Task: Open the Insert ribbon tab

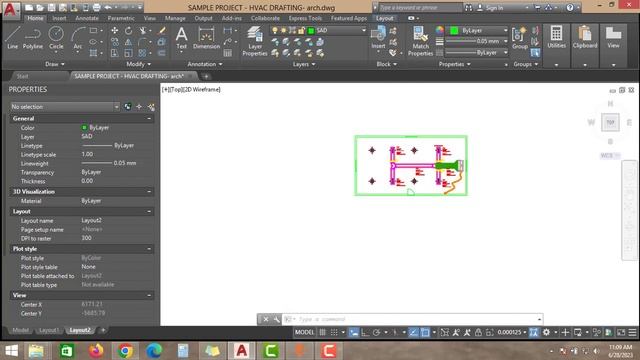Action: point(59,18)
